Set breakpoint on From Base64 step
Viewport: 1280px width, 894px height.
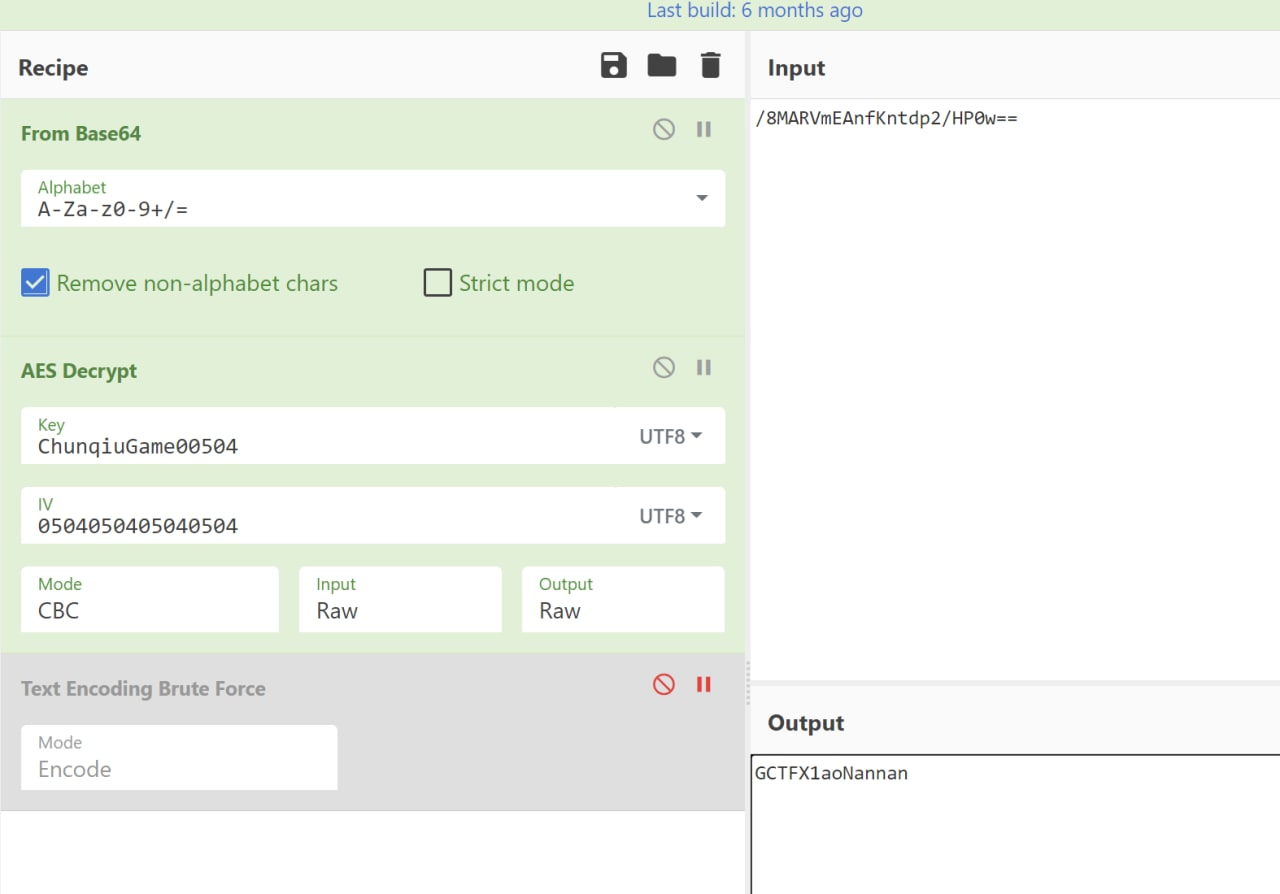704,129
